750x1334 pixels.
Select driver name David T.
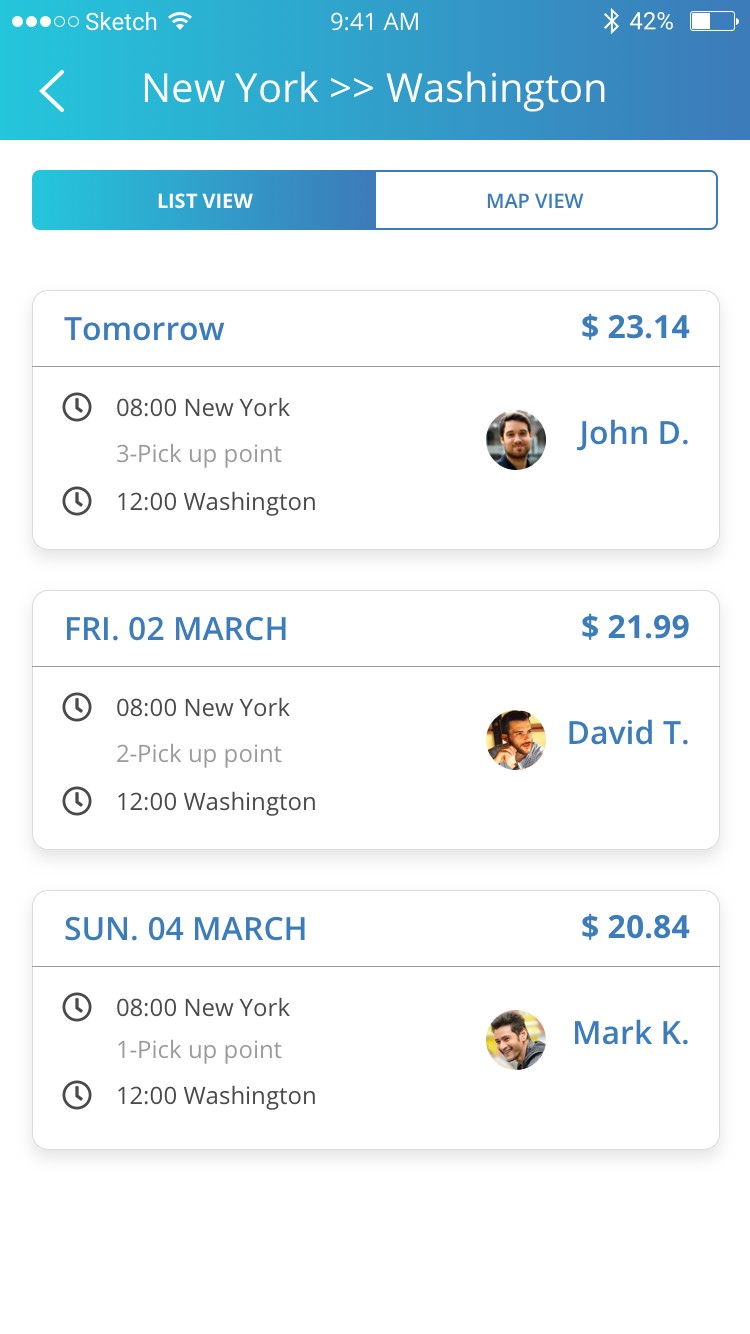(x=628, y=733)
